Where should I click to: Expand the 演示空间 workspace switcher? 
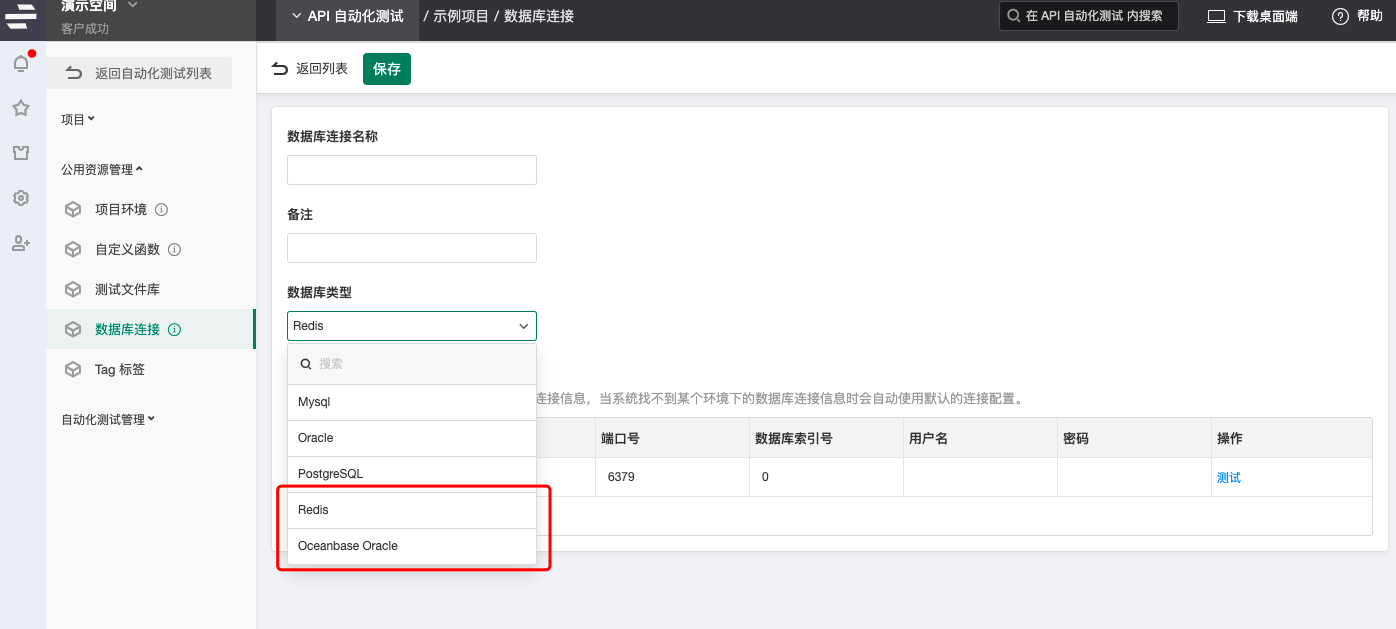click(99, 6)
